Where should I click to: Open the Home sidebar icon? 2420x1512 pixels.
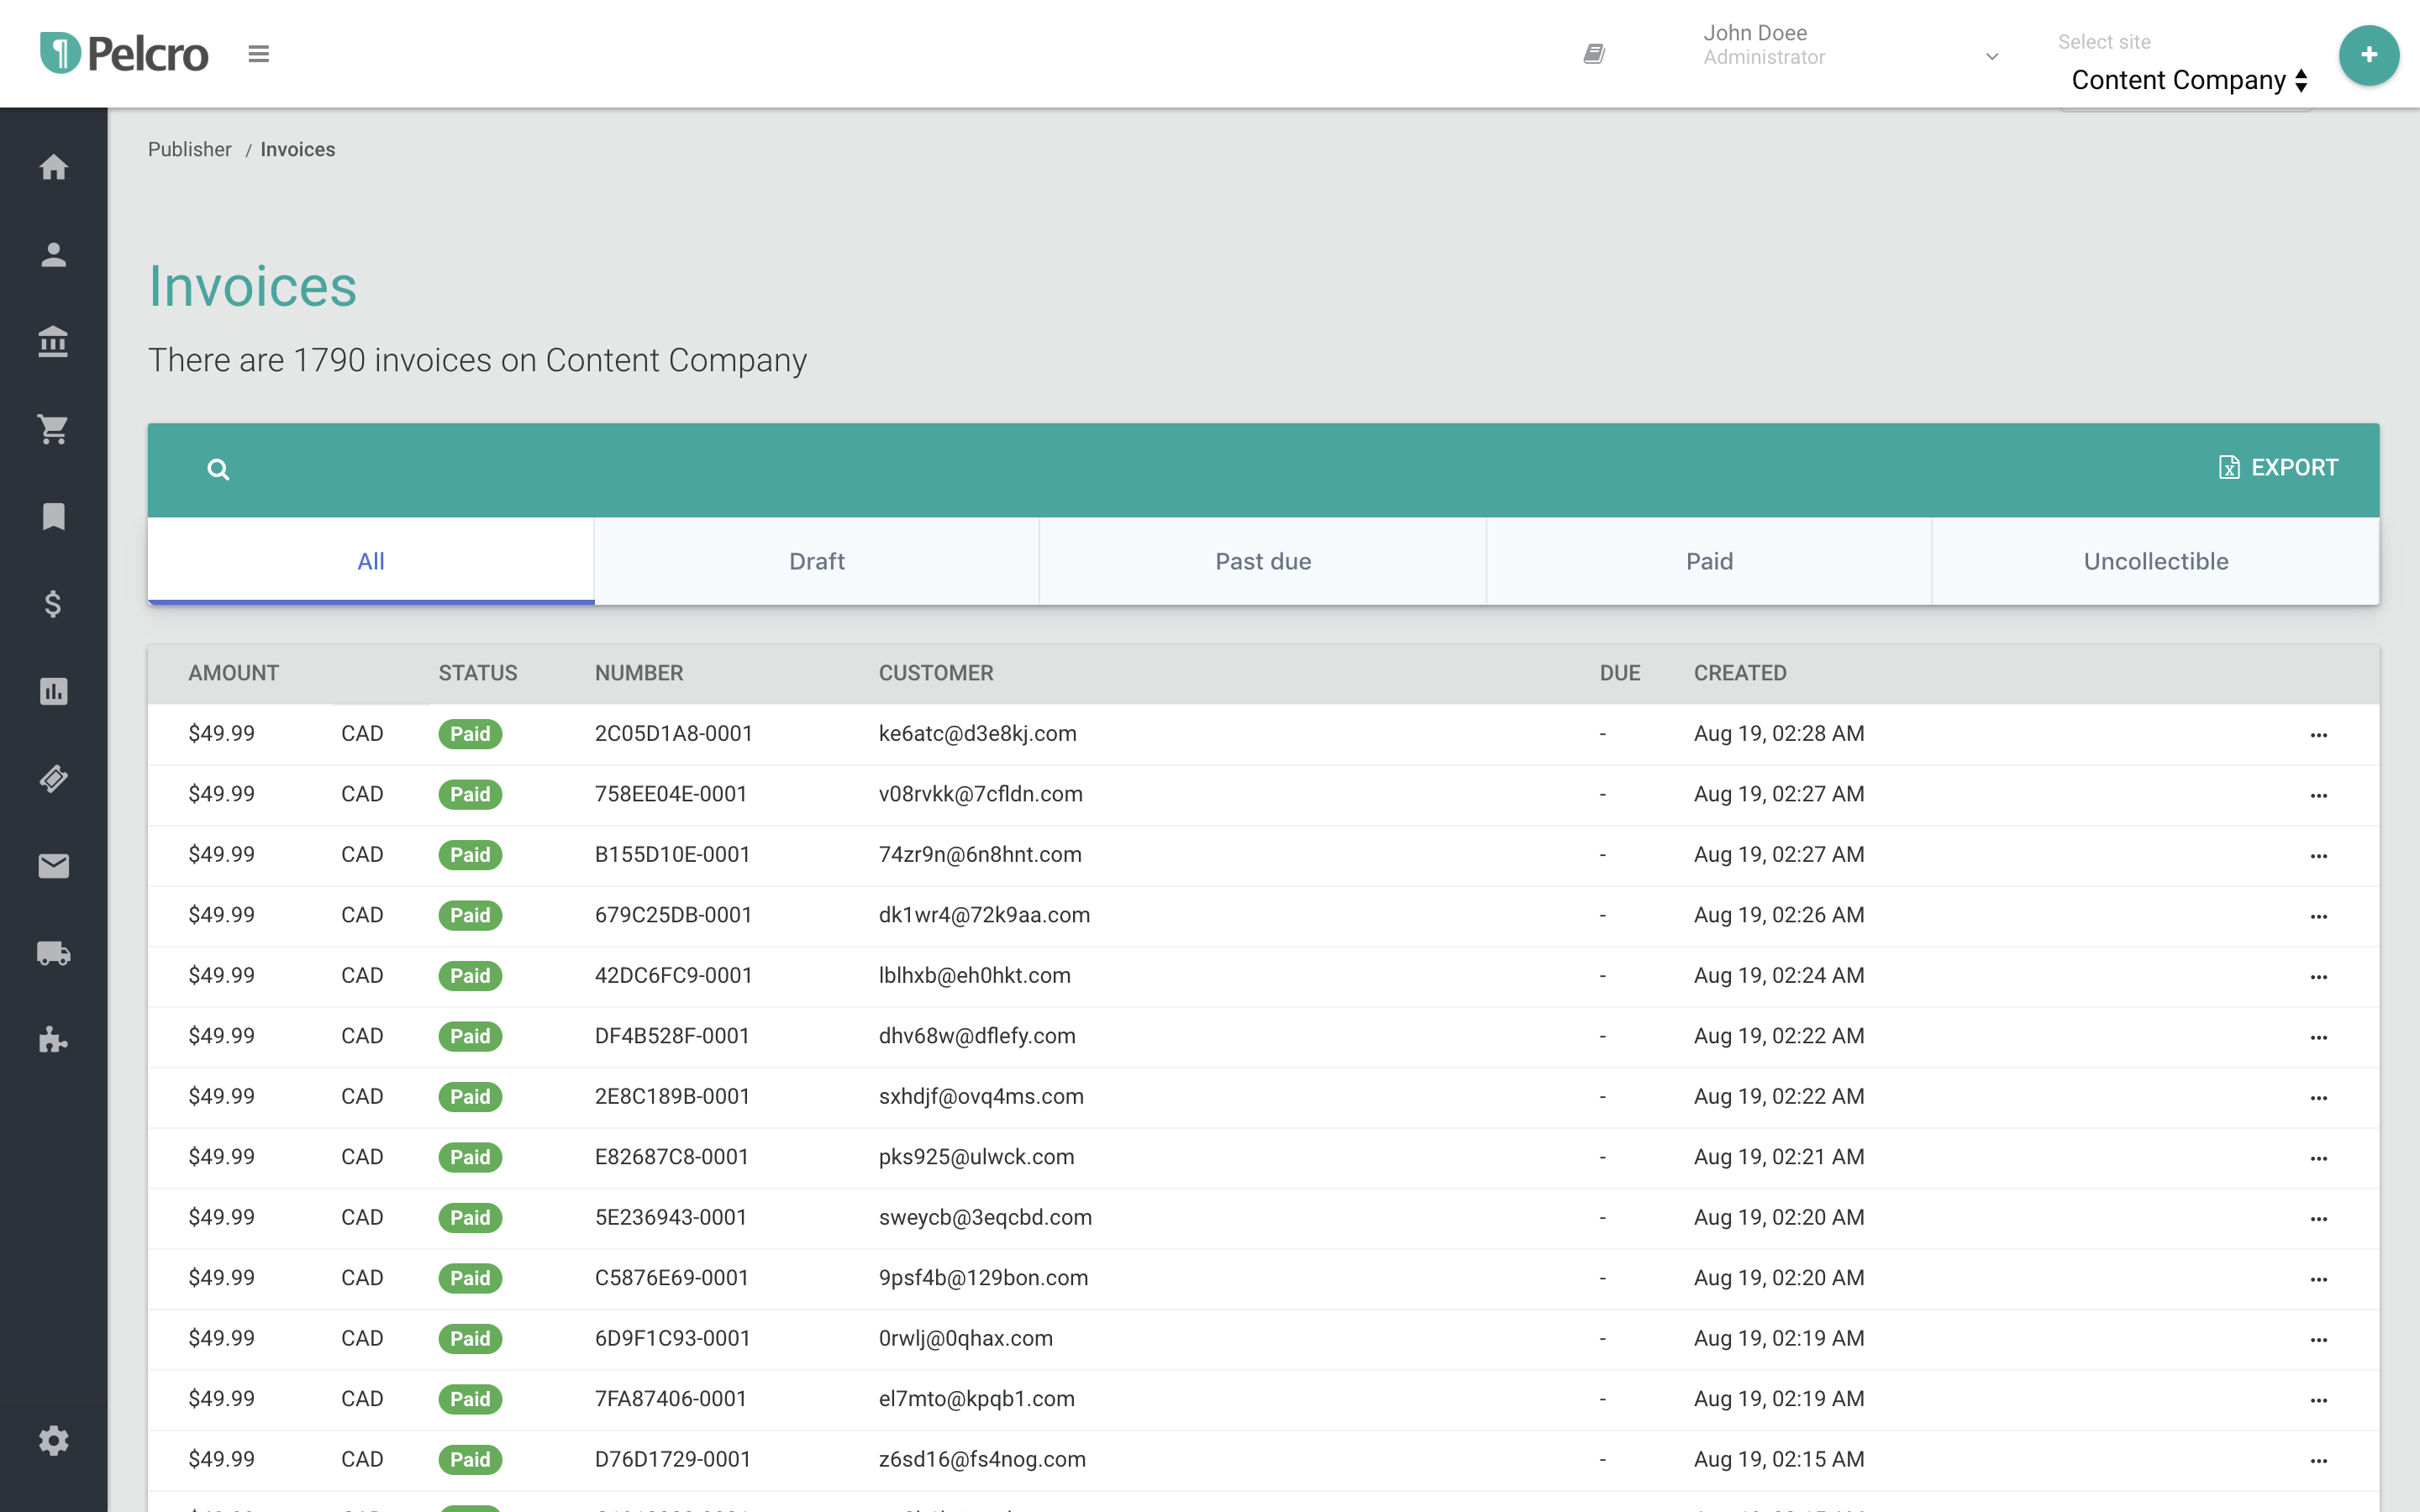coord(54,167)
